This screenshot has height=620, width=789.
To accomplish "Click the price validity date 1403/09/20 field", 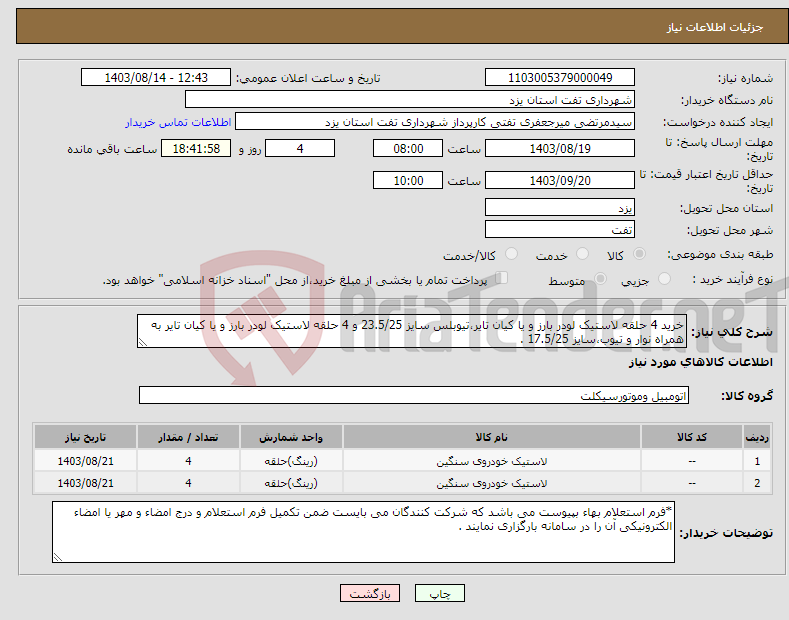I will click(560, 180).
